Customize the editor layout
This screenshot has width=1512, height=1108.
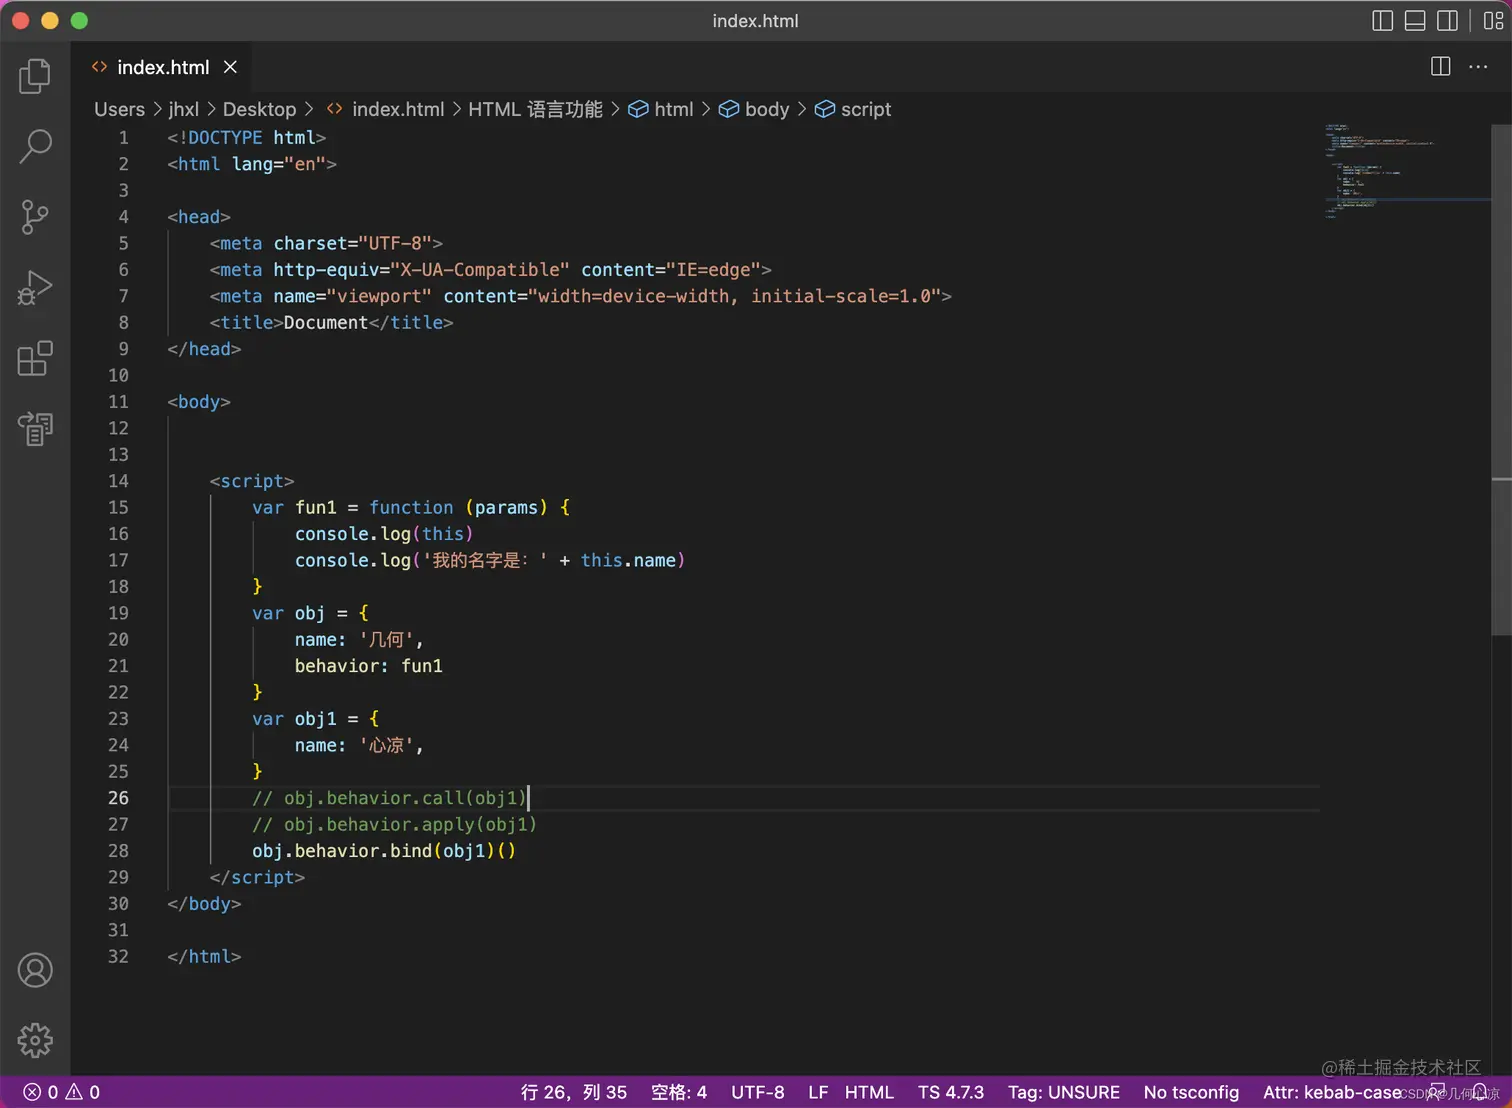(x=1493, y=21)
